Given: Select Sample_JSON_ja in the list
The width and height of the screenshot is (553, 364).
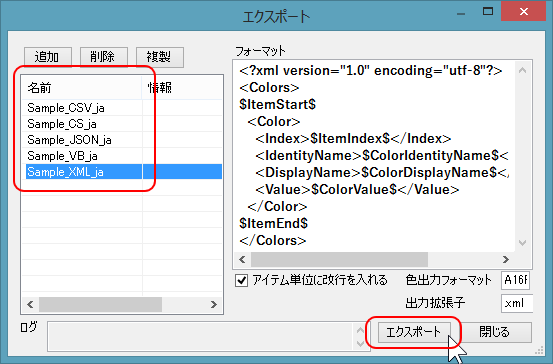Looking at the screenshot, I should (x=122, y=140).
